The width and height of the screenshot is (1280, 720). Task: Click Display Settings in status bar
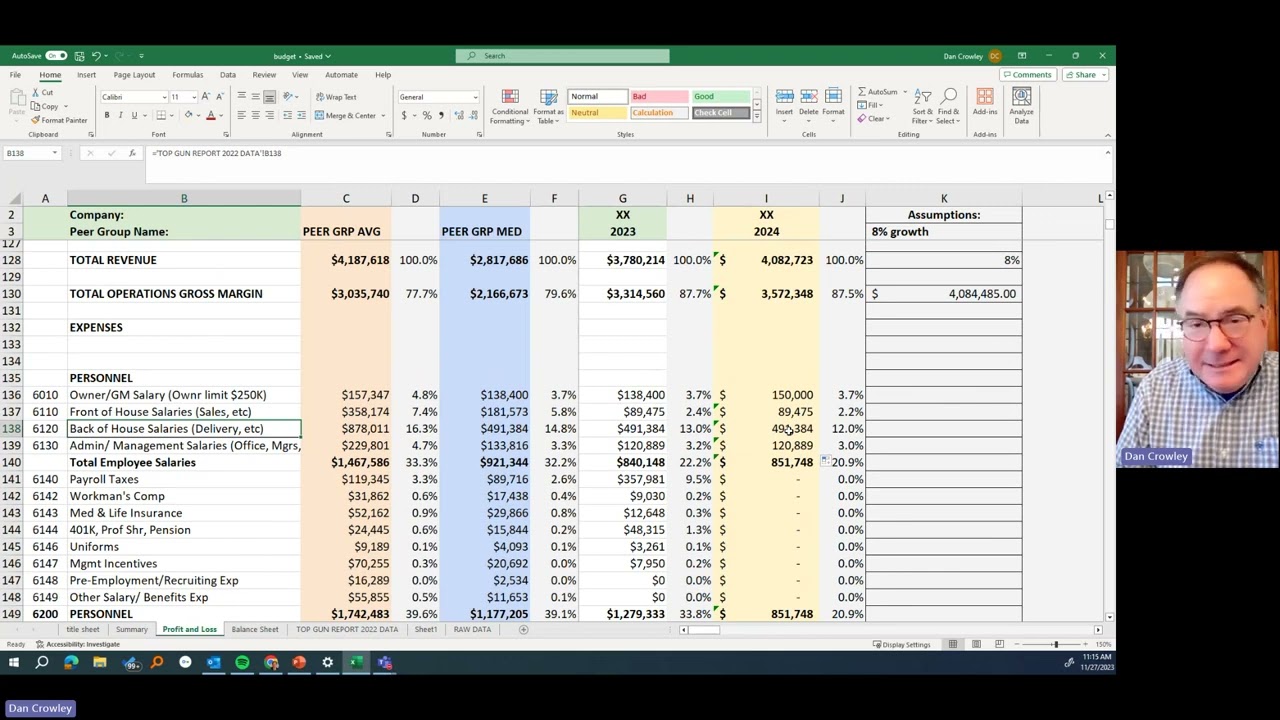coord(901,645)
